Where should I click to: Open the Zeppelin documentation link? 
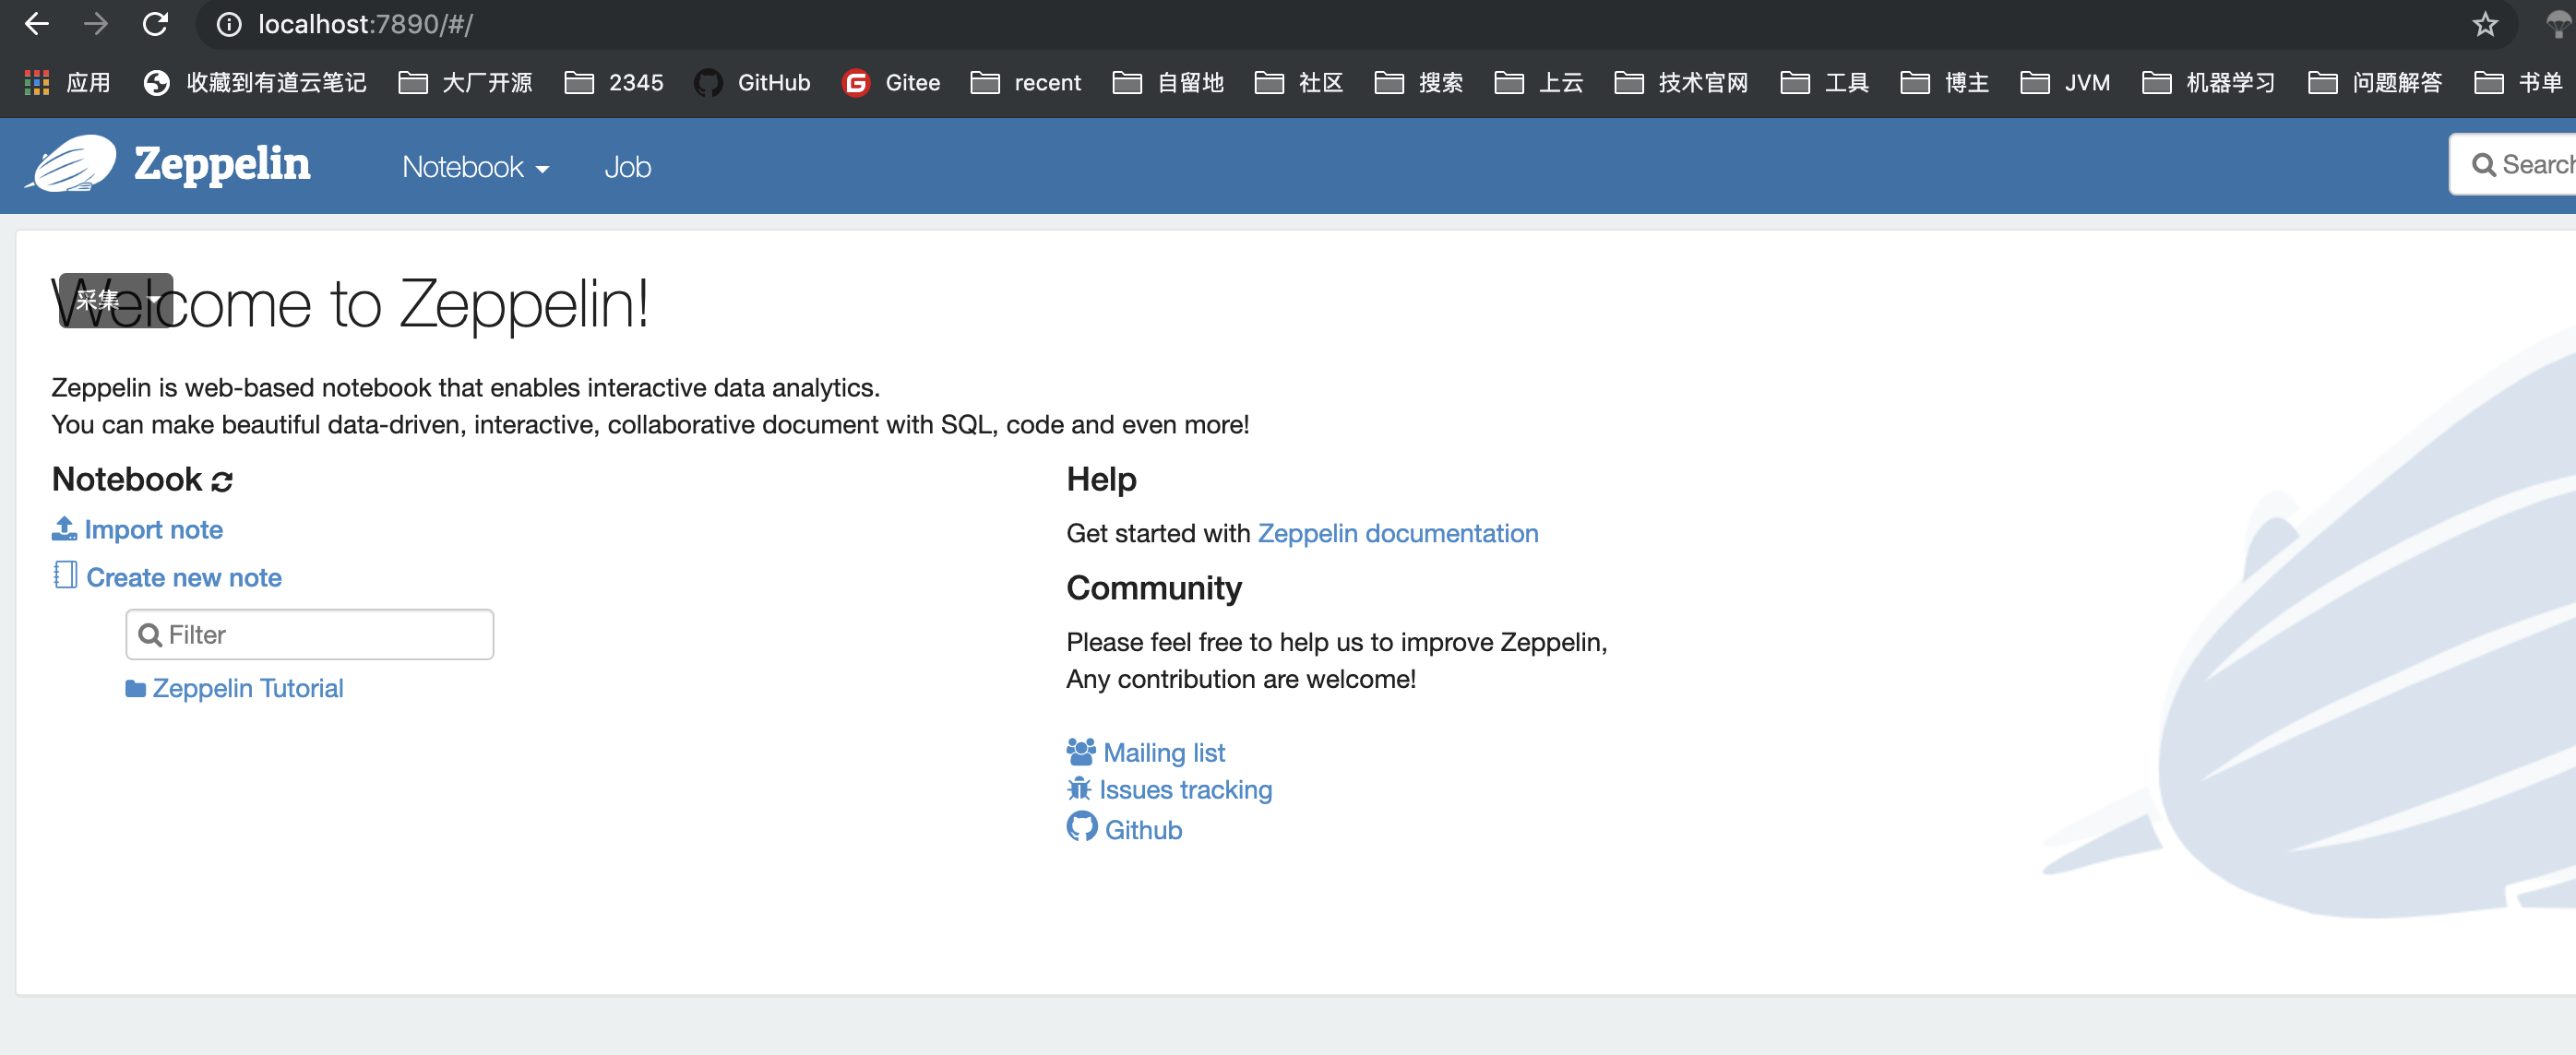[1397, 533]
